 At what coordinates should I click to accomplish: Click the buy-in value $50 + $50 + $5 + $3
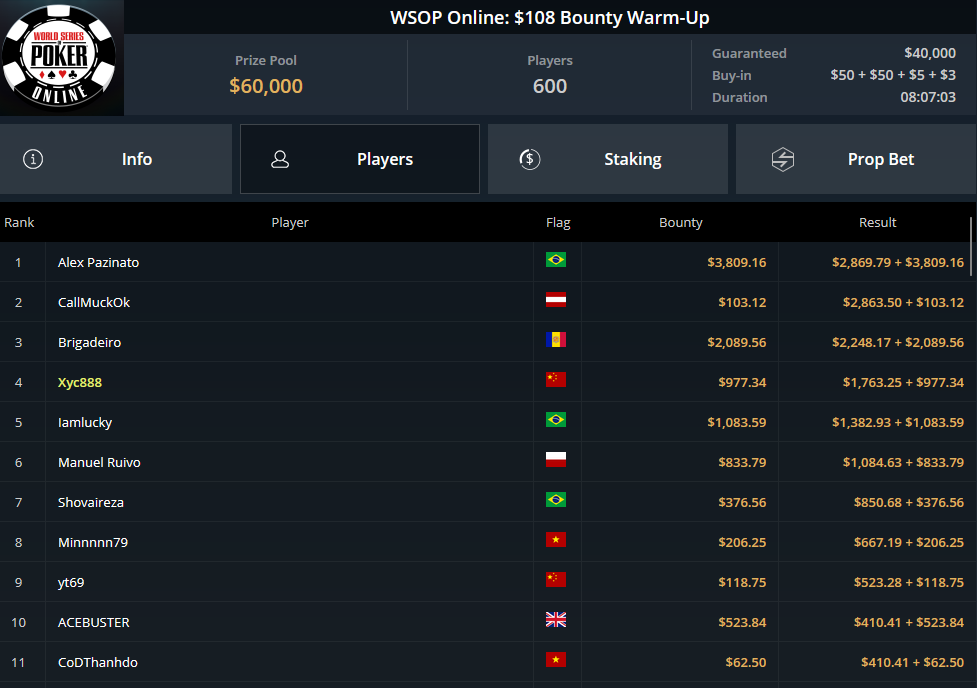click(x=893, y=75)
